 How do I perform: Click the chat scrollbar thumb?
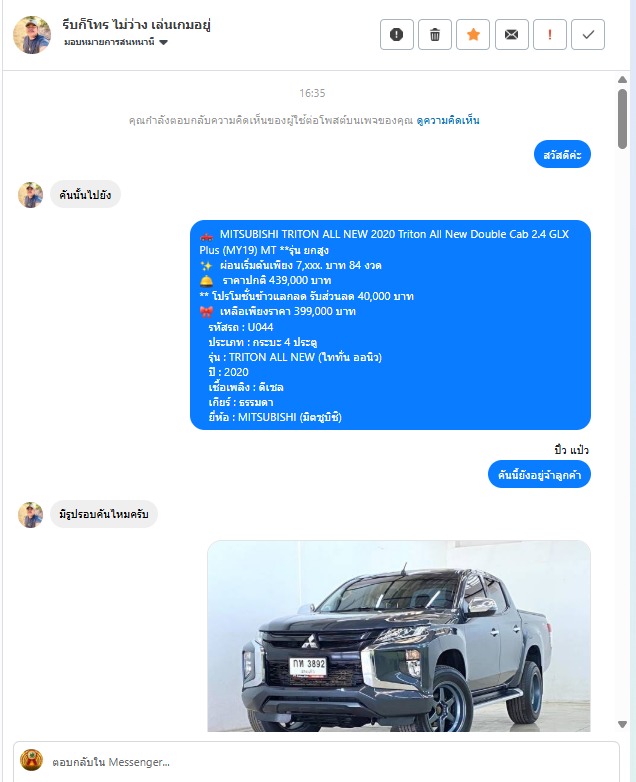[622, 119]
